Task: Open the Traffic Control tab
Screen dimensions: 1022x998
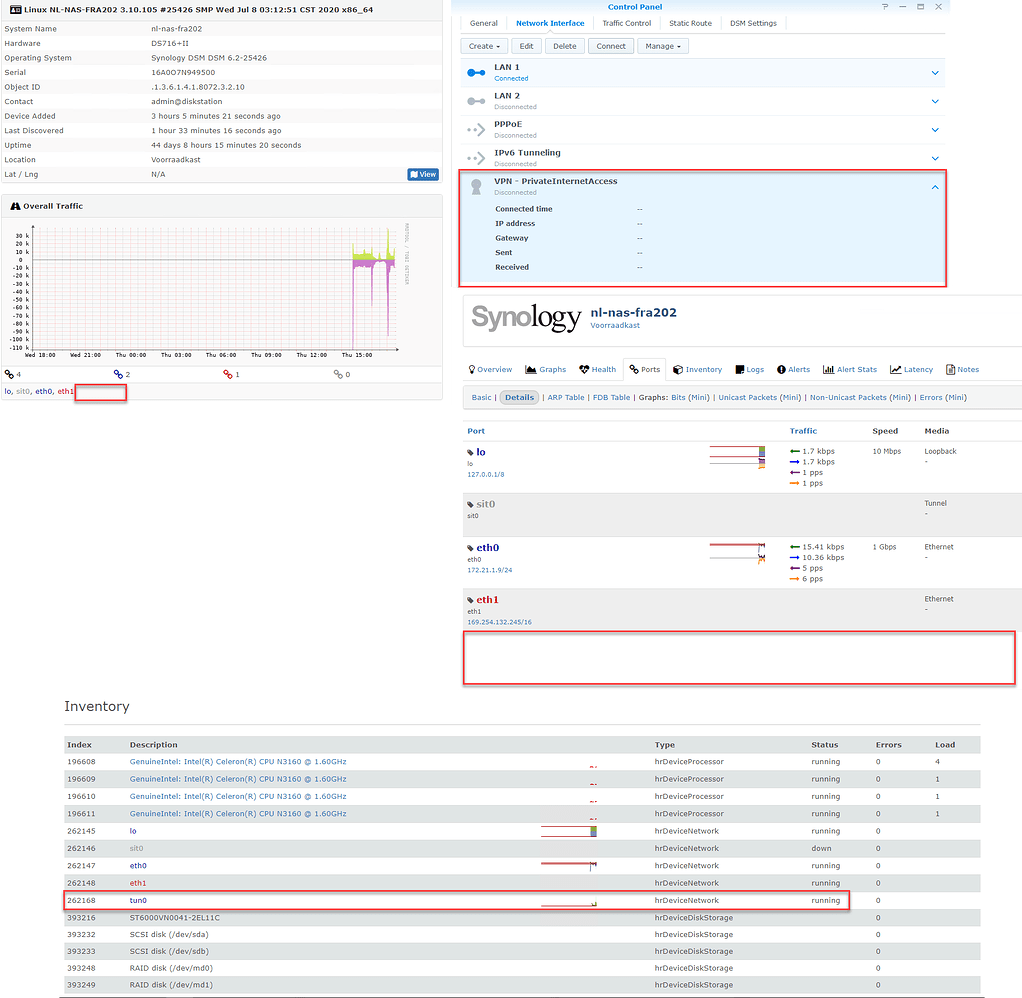Action: point(626,23)
